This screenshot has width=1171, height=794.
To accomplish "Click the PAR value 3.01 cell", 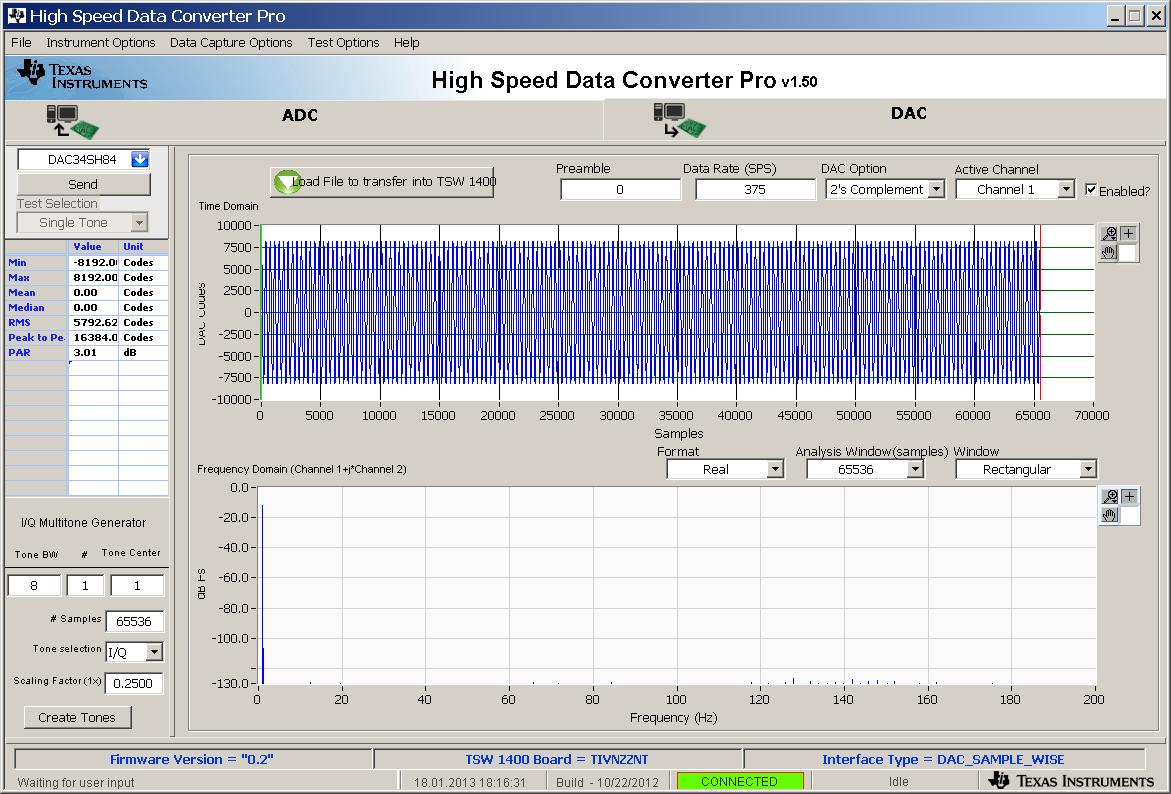I will [93, 352].
